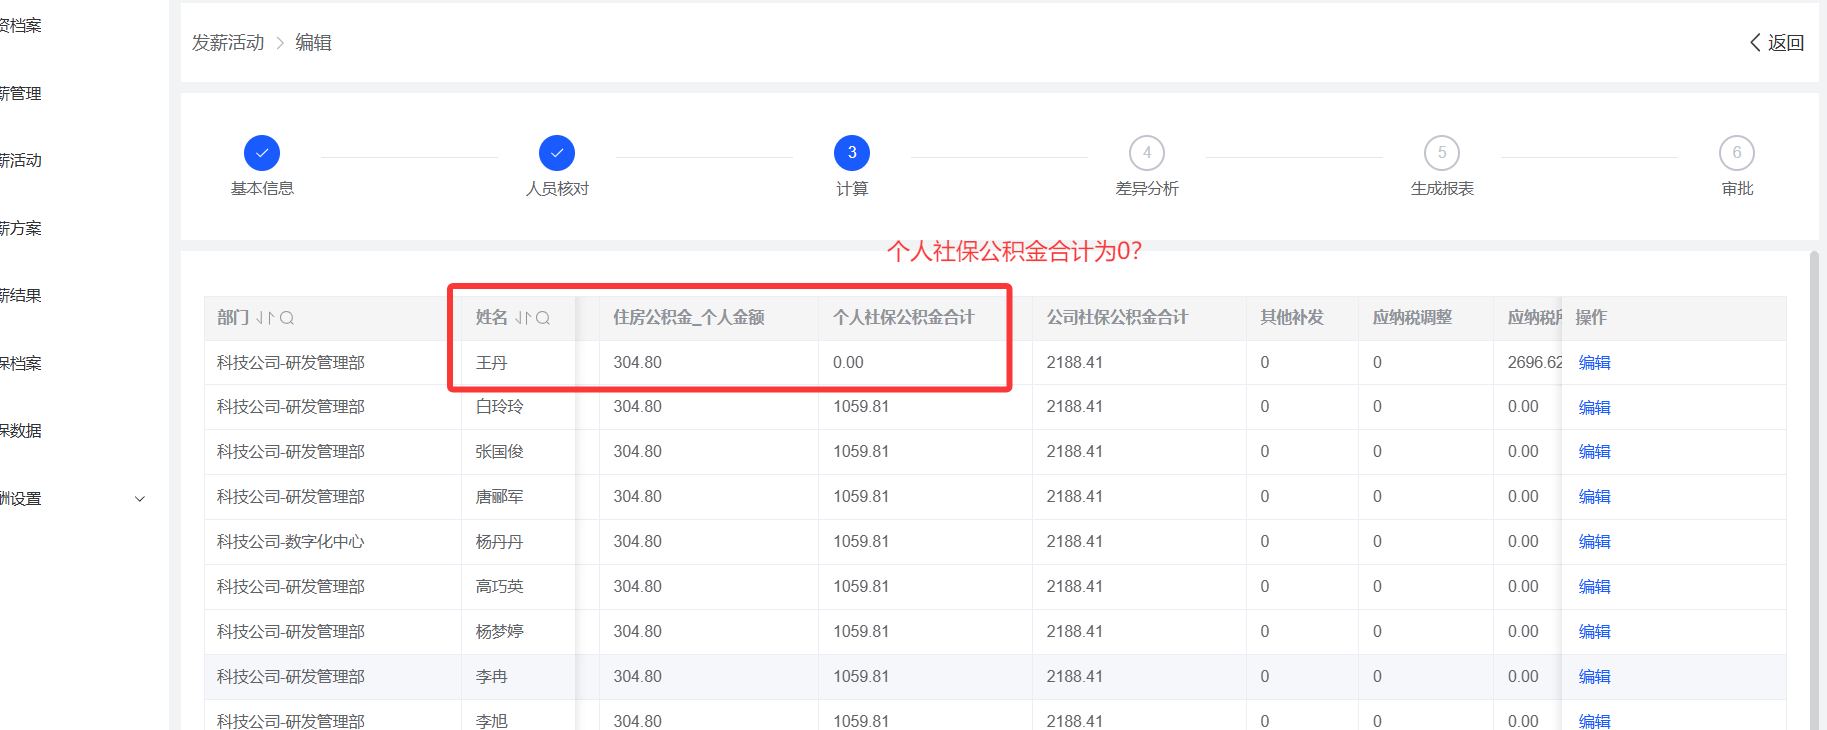
Task: Click the 住房公积金_个人金额 column header
Action: [689, 318]
